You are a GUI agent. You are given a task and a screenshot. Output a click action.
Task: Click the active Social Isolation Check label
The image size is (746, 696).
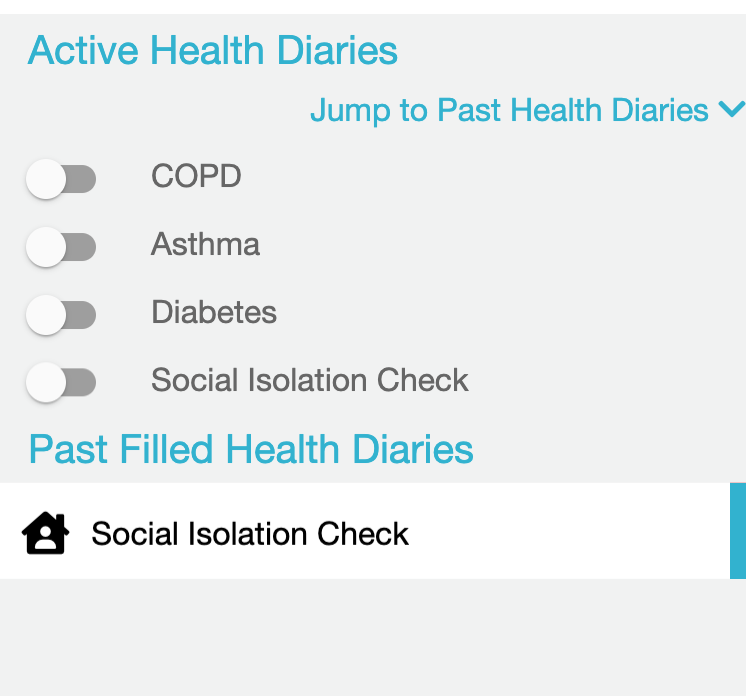click(310, 380)
